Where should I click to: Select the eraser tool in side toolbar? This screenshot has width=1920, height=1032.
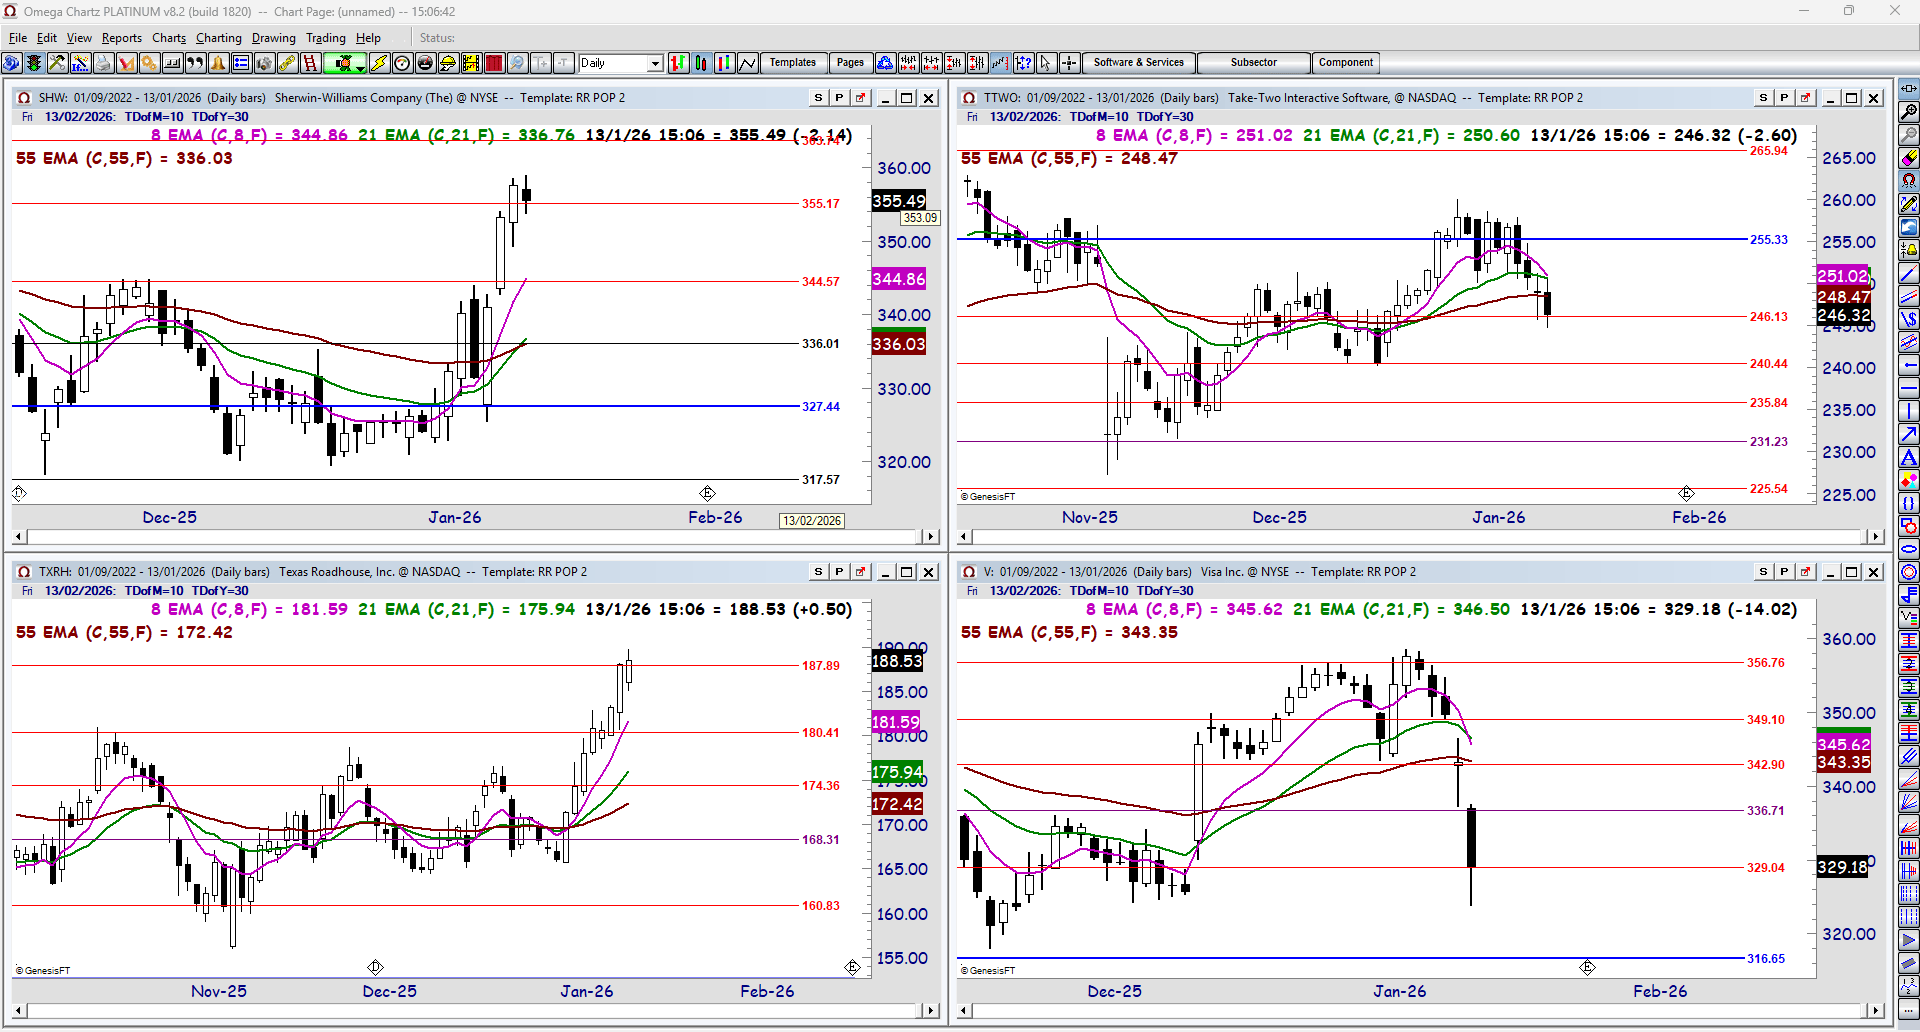coord(1909,157)
